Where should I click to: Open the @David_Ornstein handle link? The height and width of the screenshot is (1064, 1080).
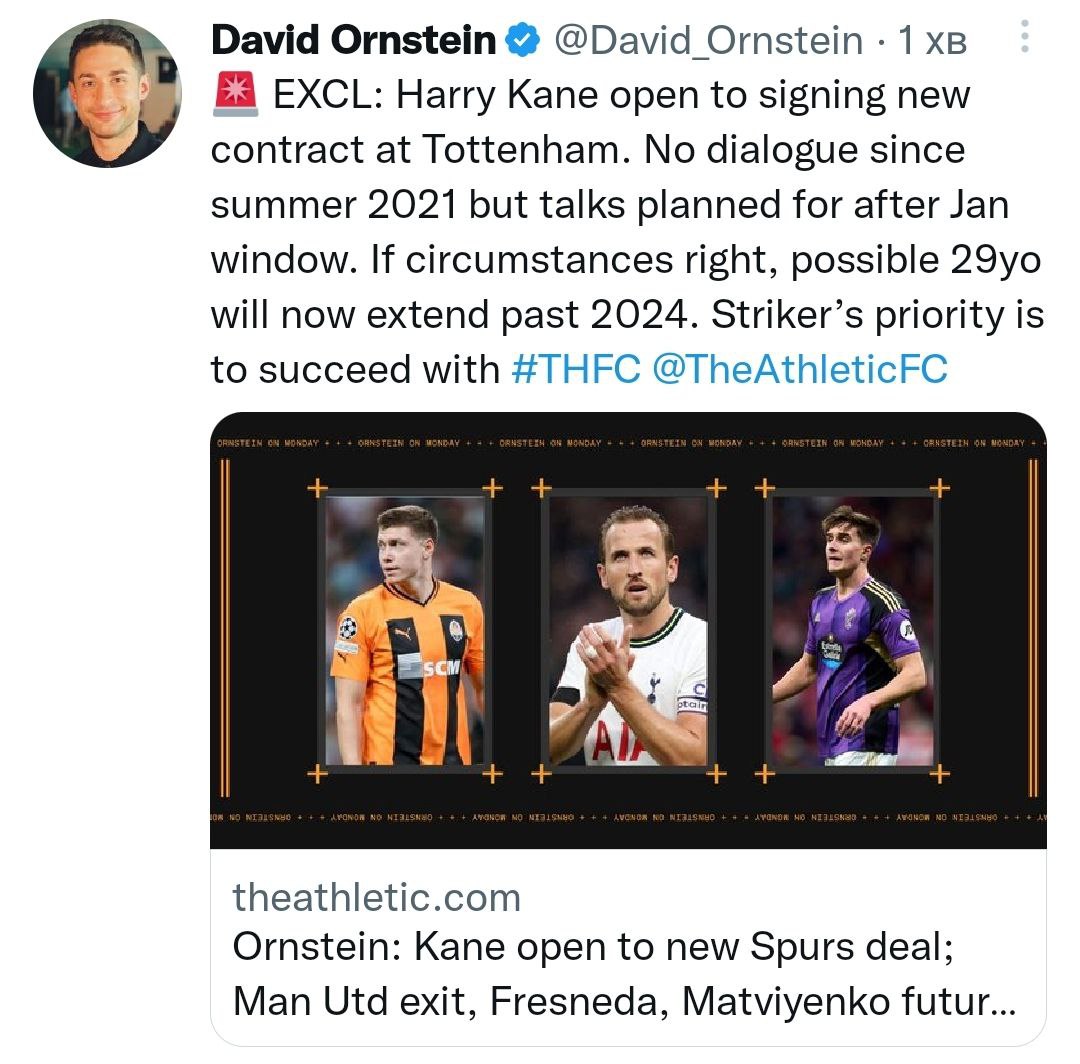[708, 41]
